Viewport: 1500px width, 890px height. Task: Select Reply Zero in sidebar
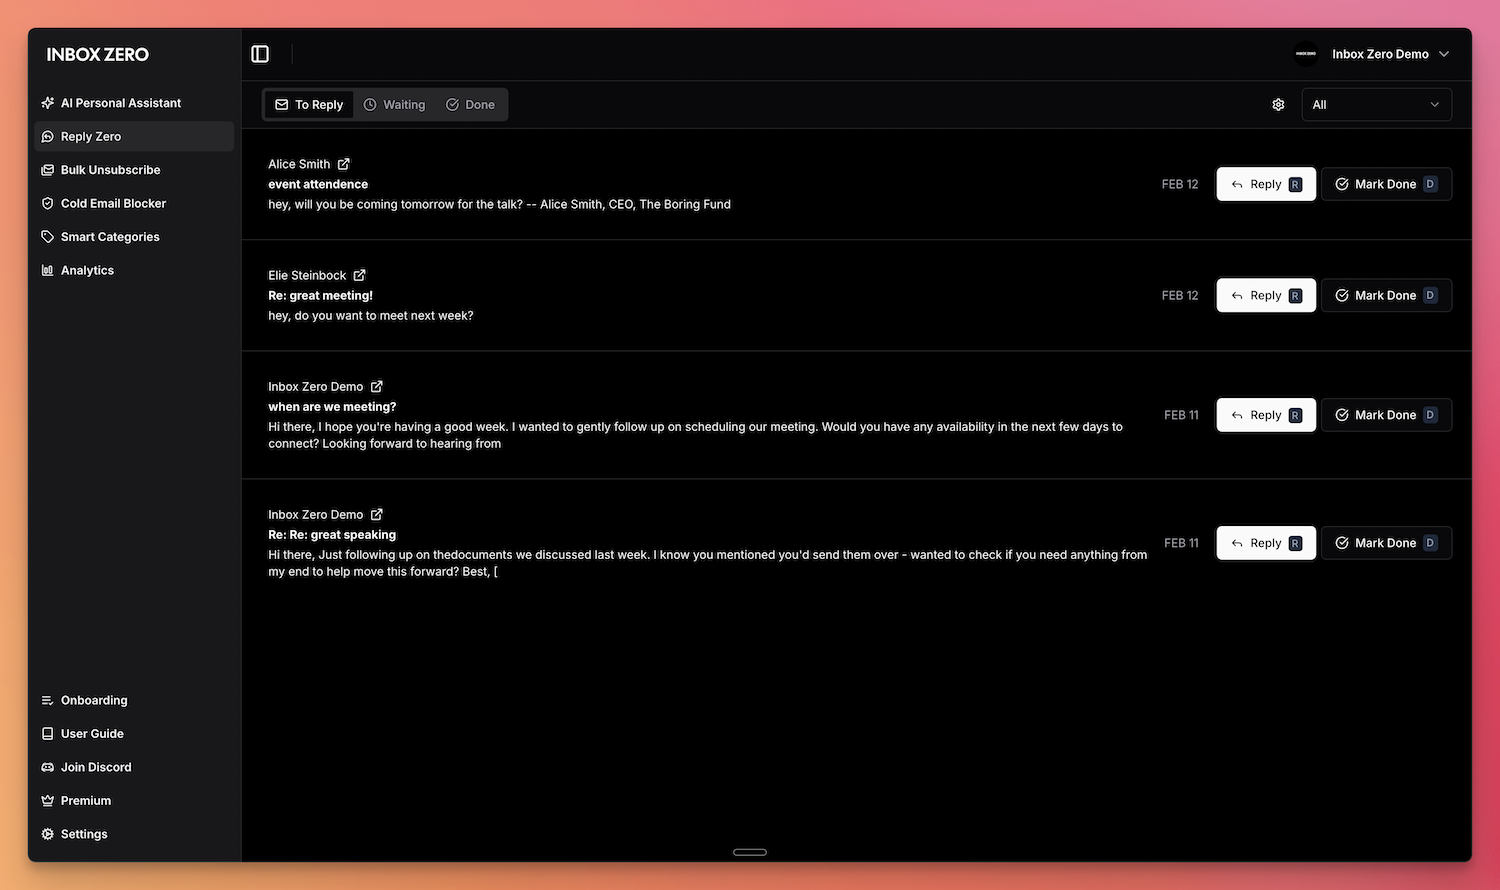pyautogui.click(x=134, y=136)
